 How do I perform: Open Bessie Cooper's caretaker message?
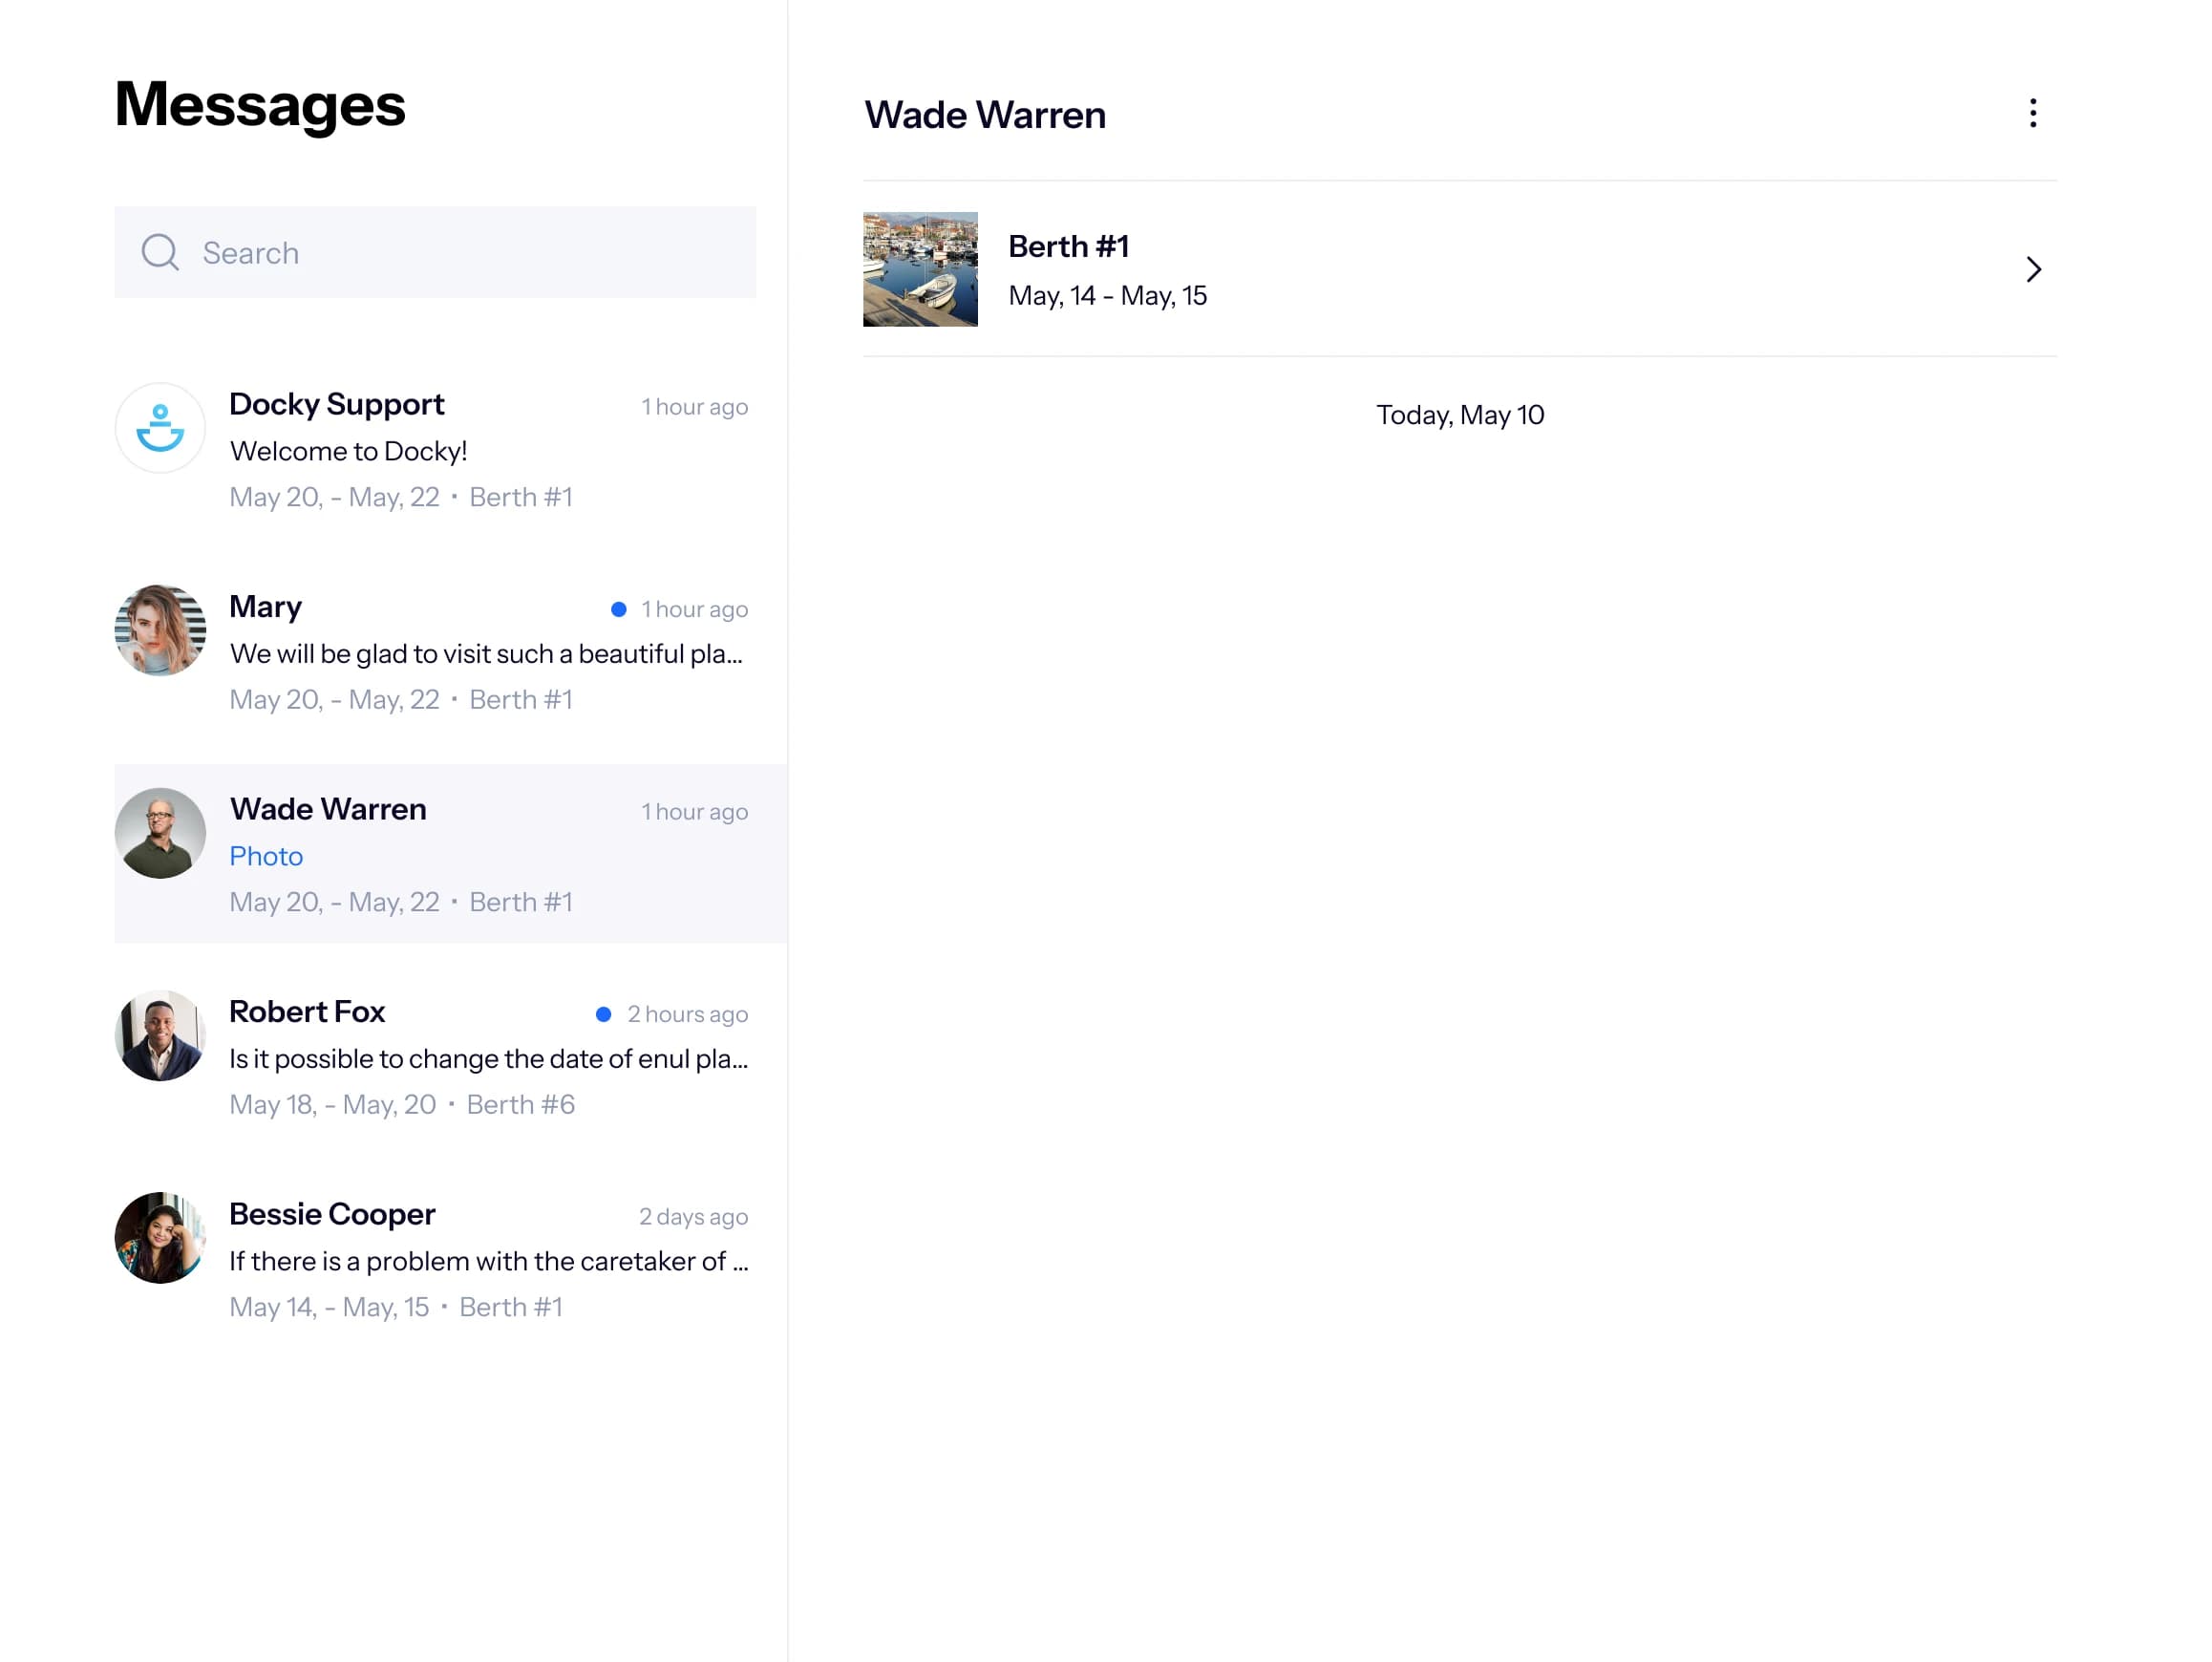tap(488, 1261)
